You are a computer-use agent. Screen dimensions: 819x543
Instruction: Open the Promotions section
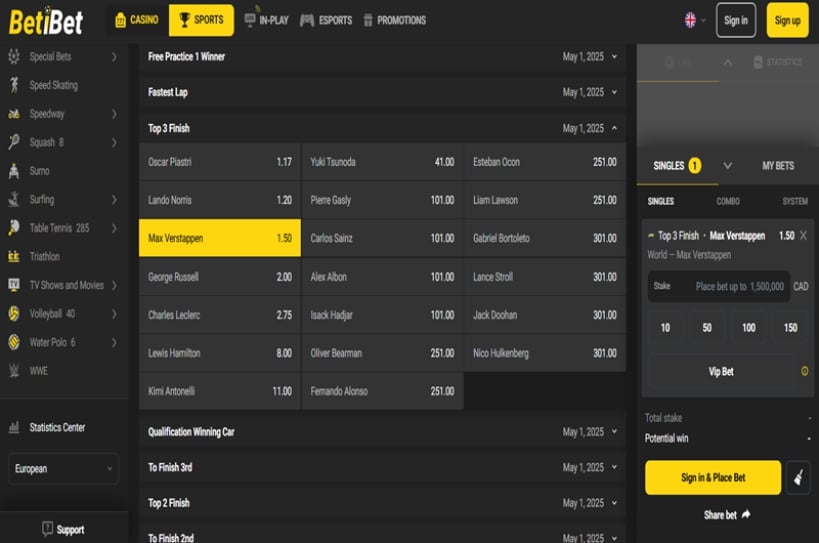[x=395, y=20]
